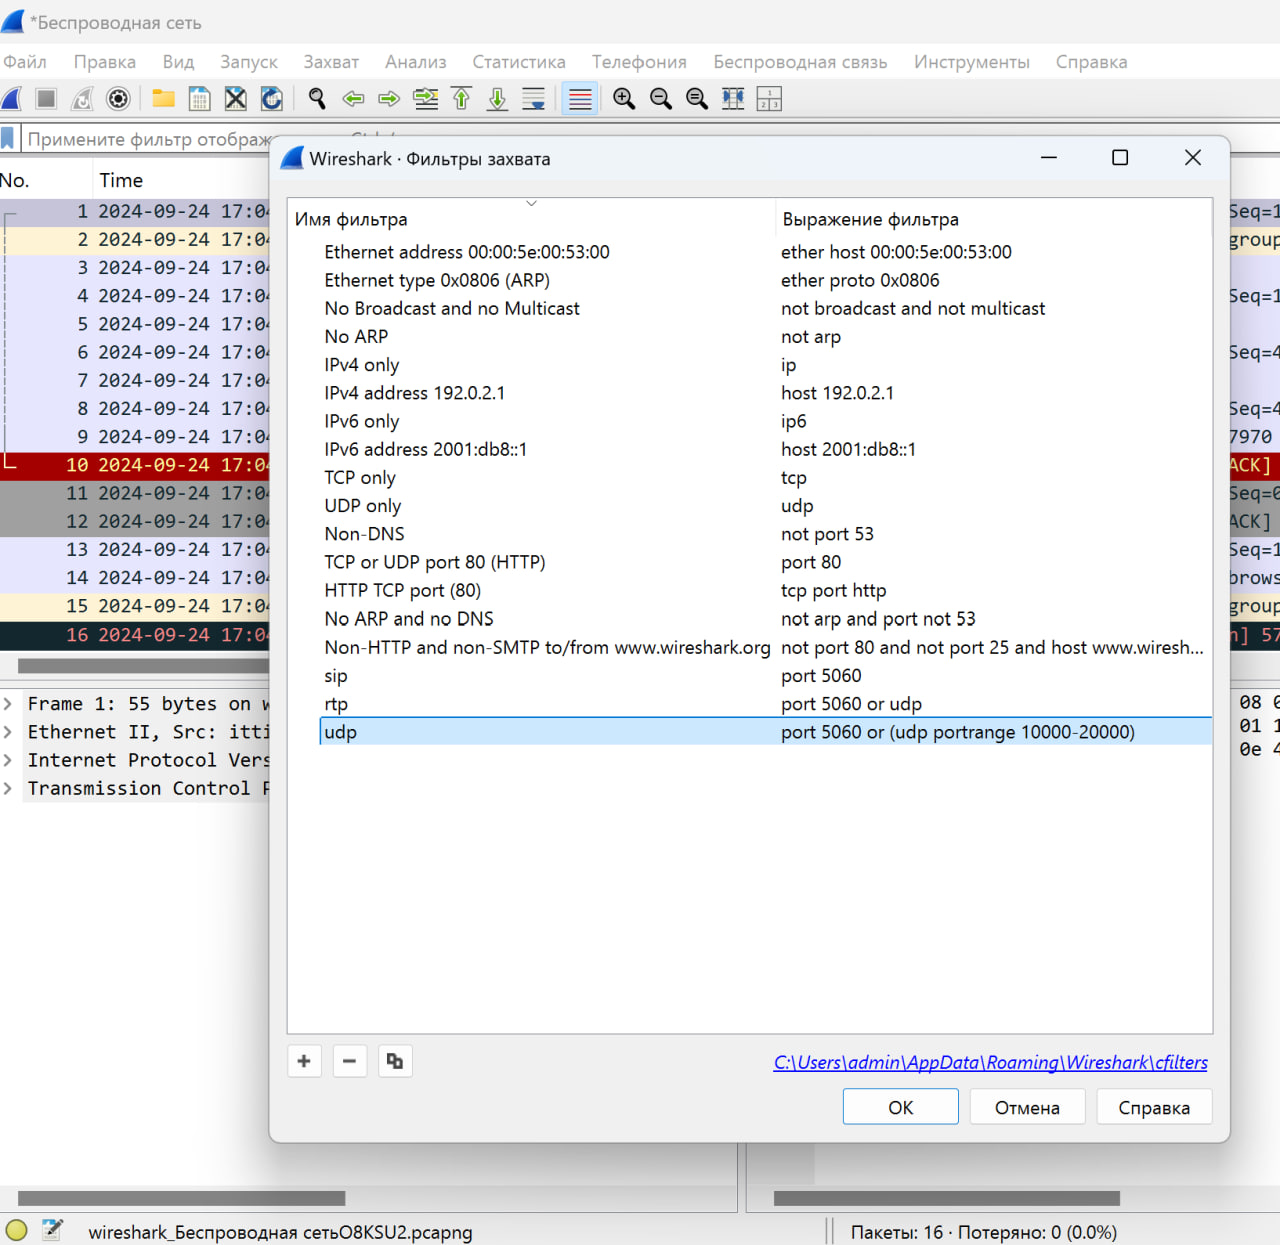Viewport: 1280px width, 1245px height.
Task: Start capture with the blue shark fin icon
Action: coord(11,98)
